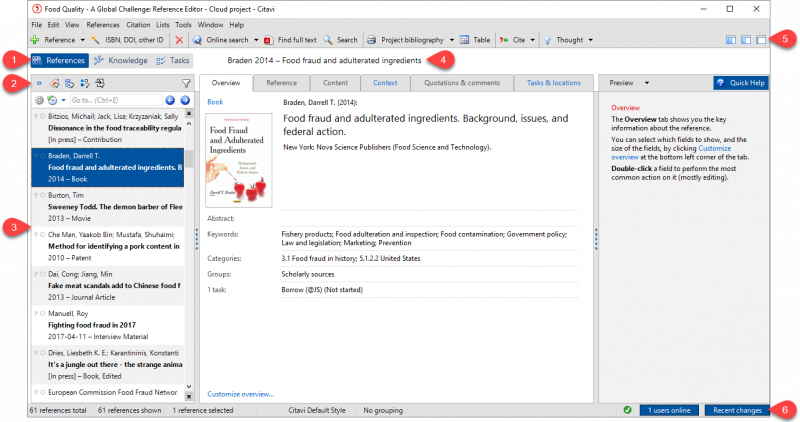Click the orange tag label icon
This screenshot has width=800, height=422.
click(54, 83)
